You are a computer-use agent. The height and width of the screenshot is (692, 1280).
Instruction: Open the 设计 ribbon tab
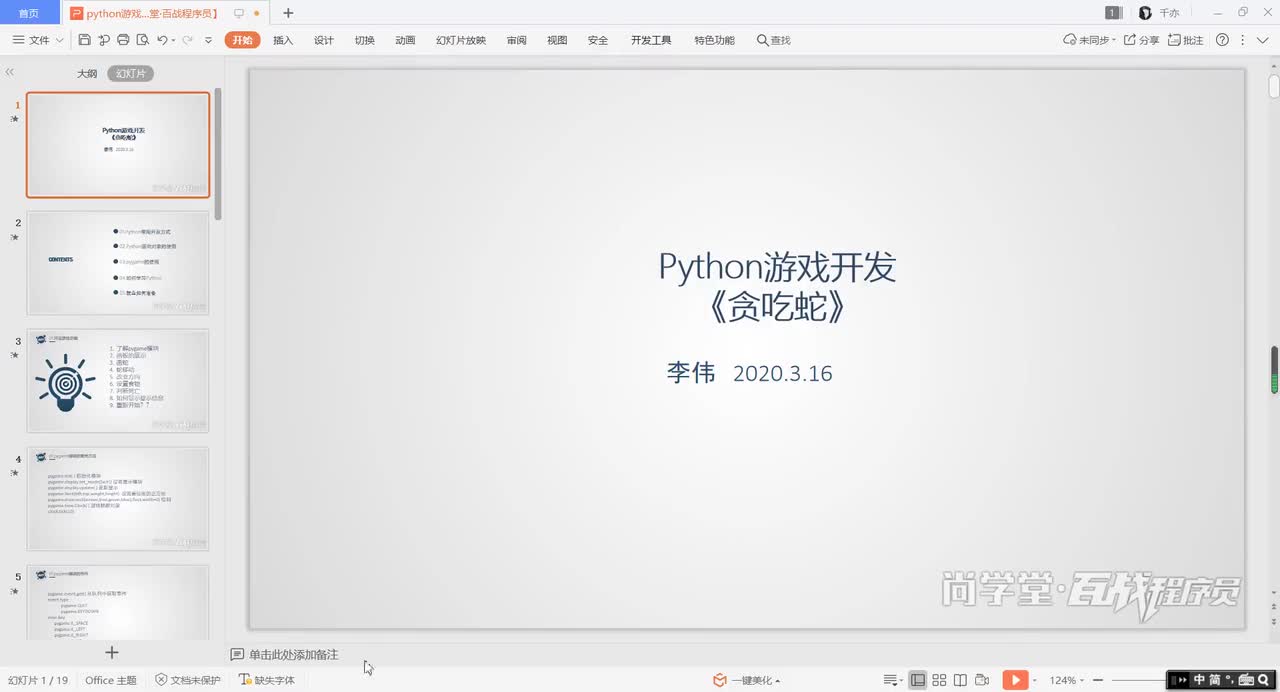tap(324, 40)
